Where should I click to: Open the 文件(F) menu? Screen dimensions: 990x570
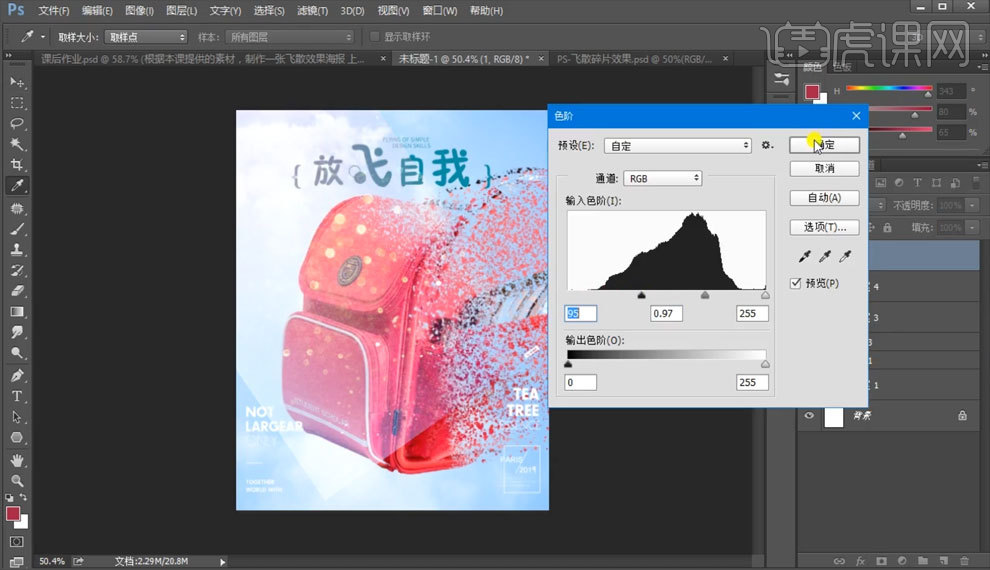(x=54, y=11)
